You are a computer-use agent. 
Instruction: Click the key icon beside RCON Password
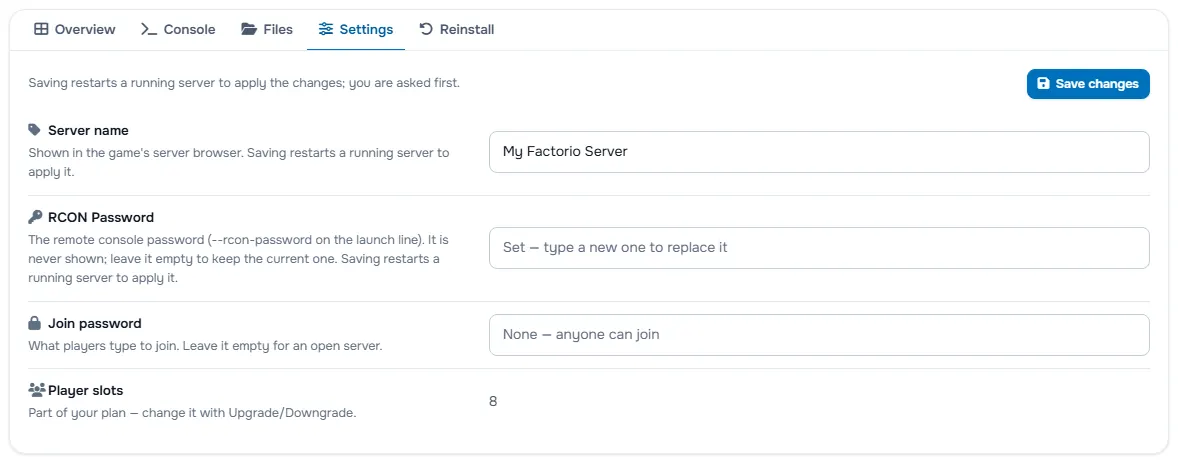point(35,217)
